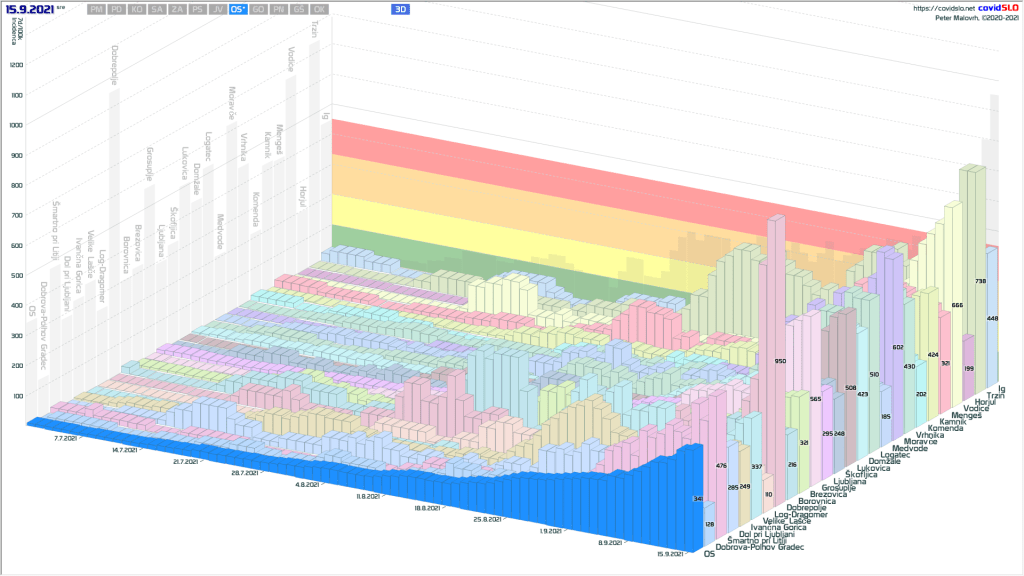Click the red incidence threshold band
This screenshot has width=1024, height=576.
[500, 140]
